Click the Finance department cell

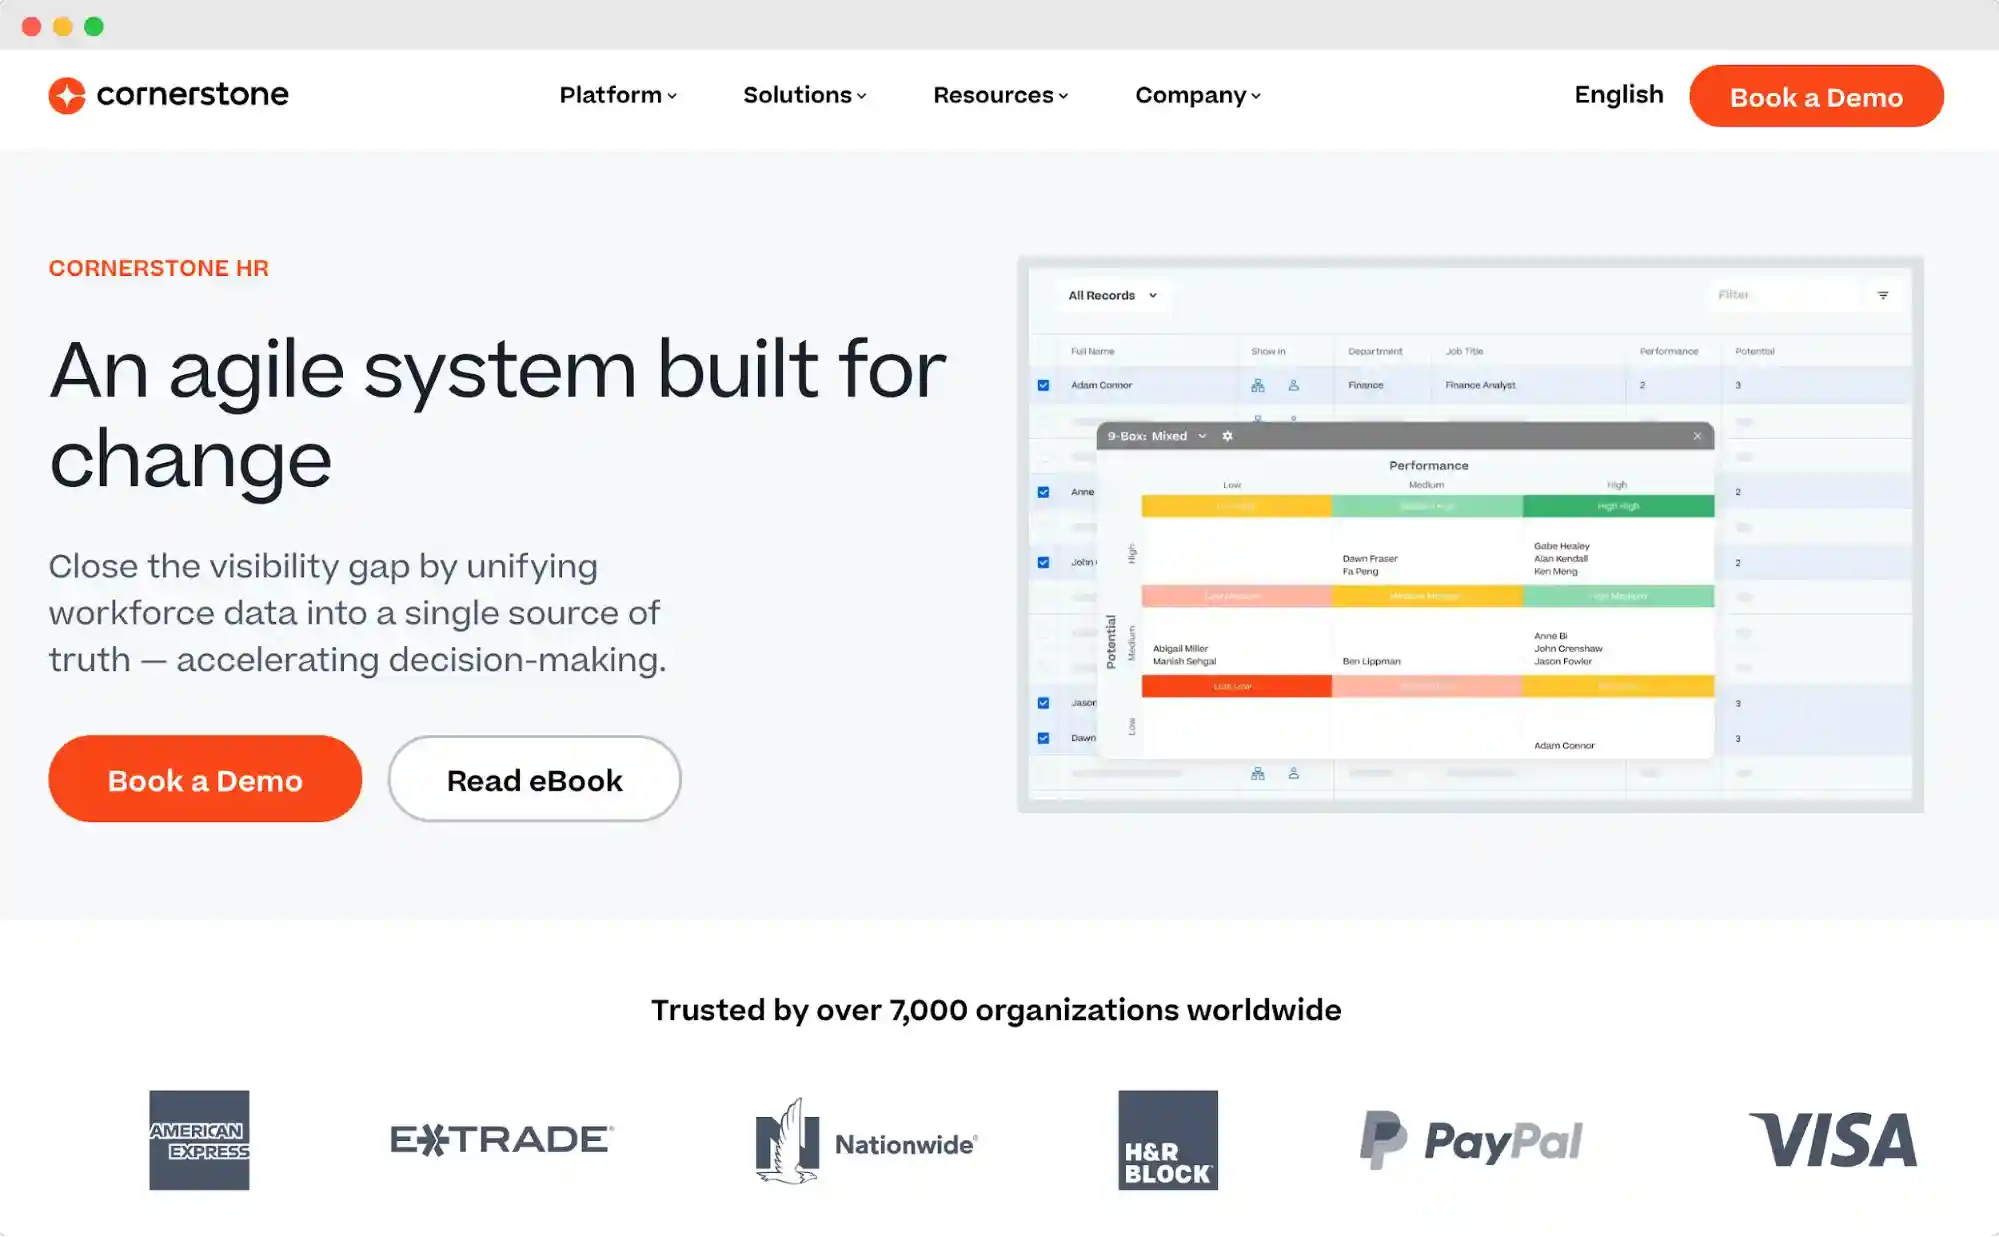(x=1365, y=385)
